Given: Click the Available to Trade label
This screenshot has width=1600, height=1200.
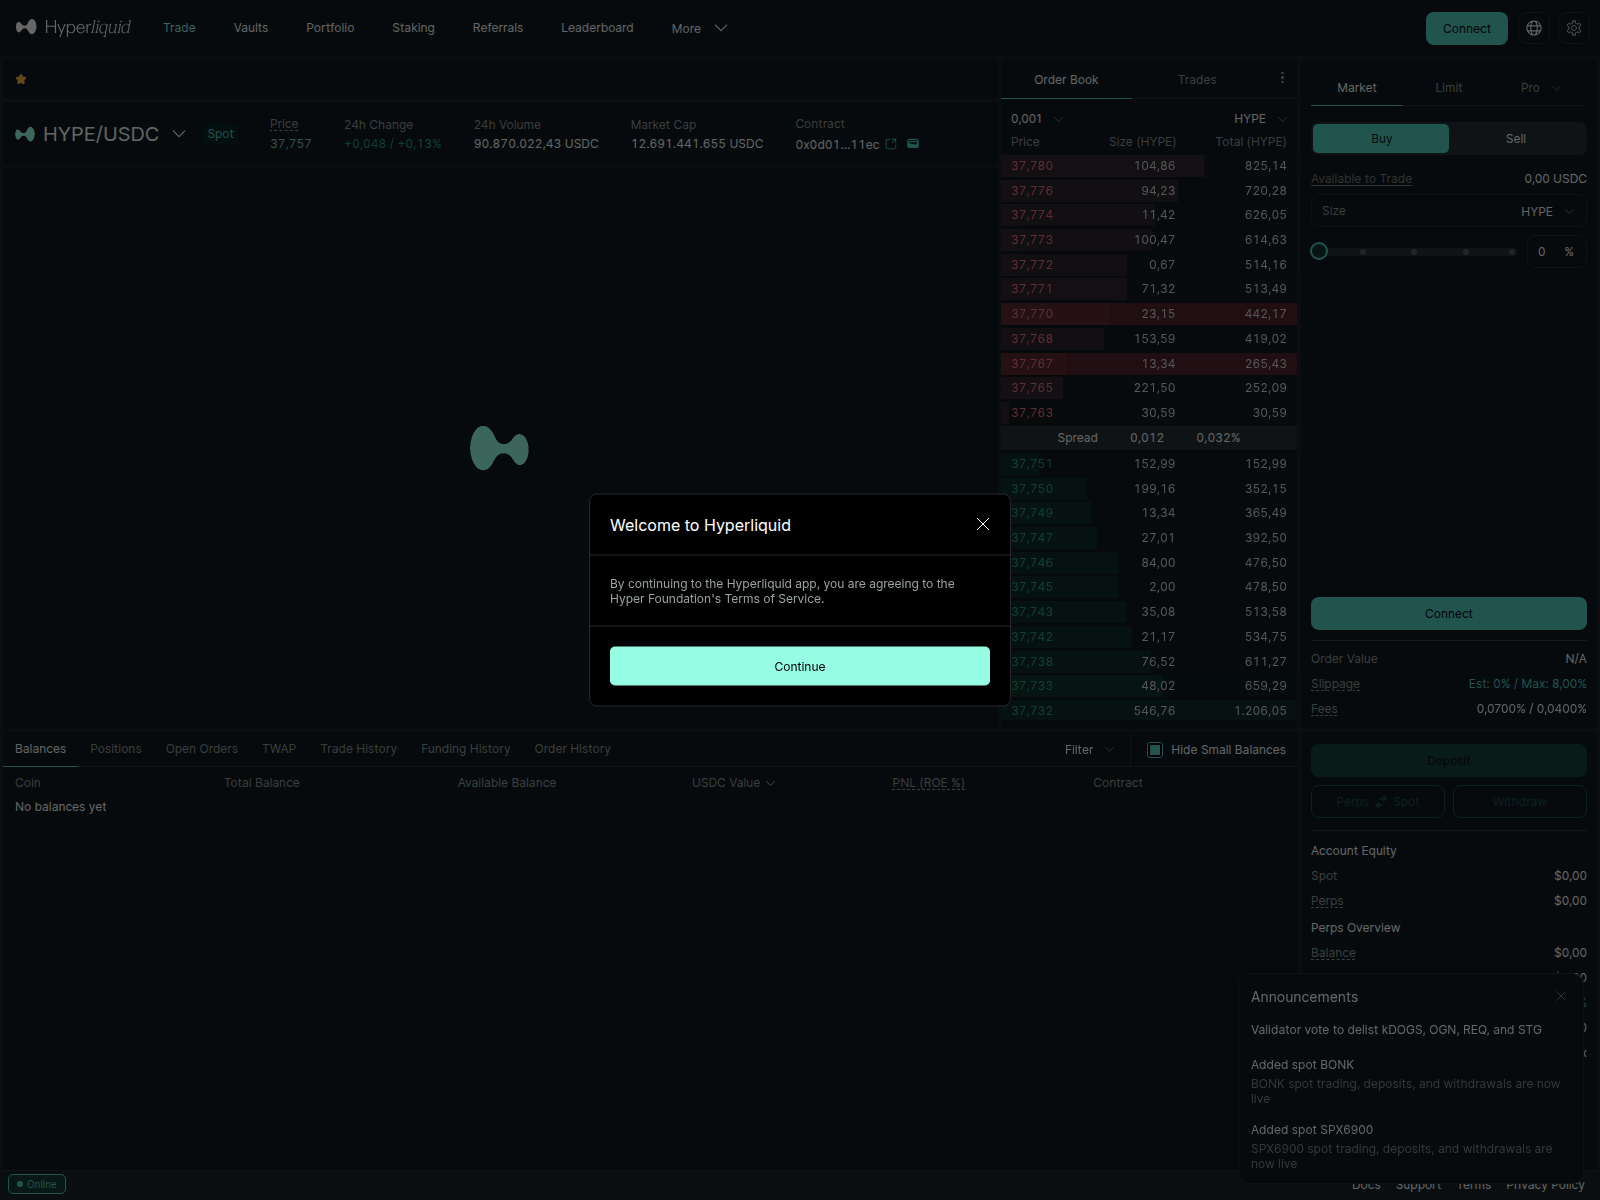Looking at the screenshot, I should pyautogui.click(x=1361, y=179).
